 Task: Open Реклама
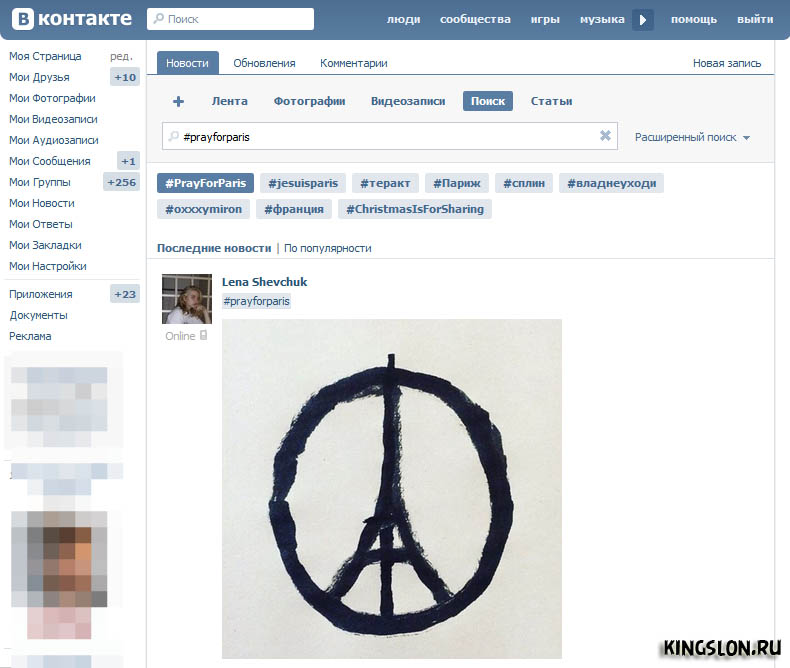point(30,336)
